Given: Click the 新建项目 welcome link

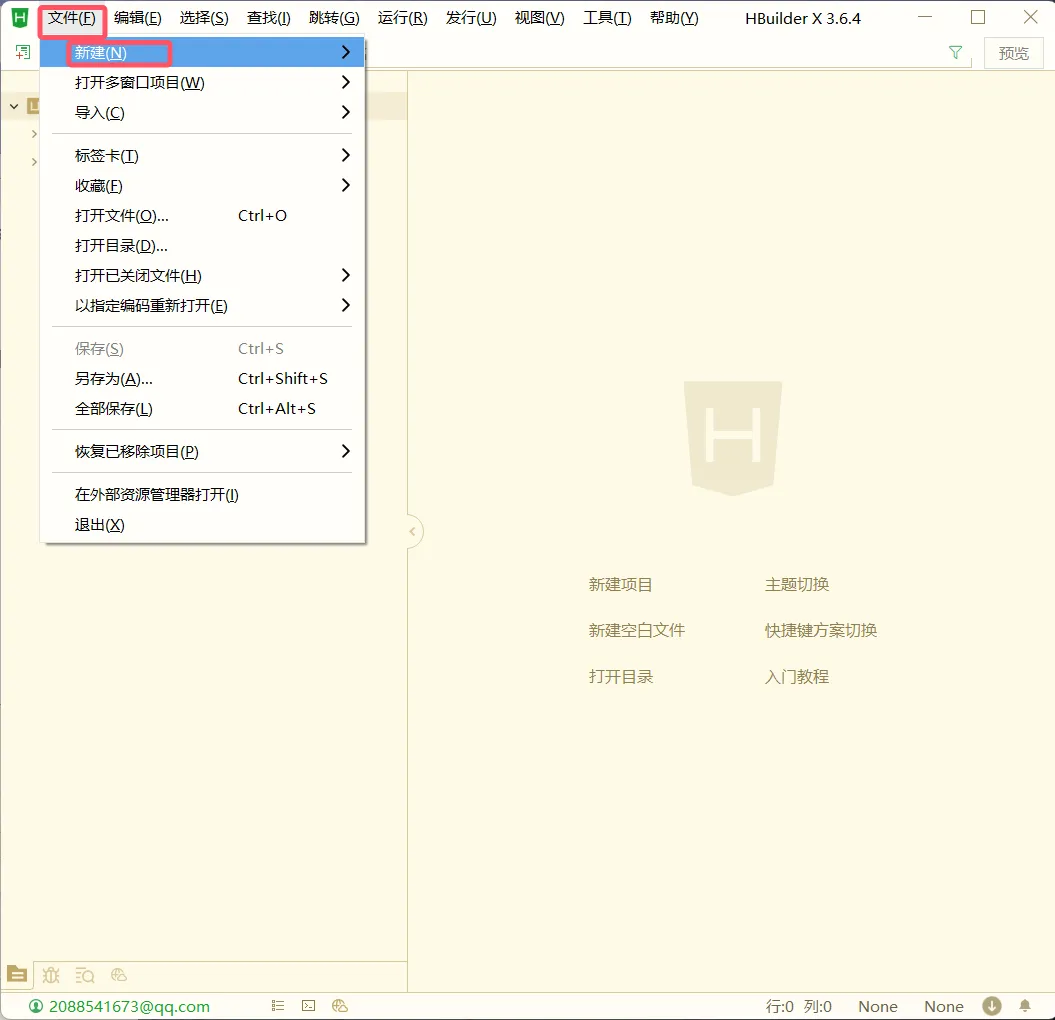Looking at the screenshot, I should [620, 585].
